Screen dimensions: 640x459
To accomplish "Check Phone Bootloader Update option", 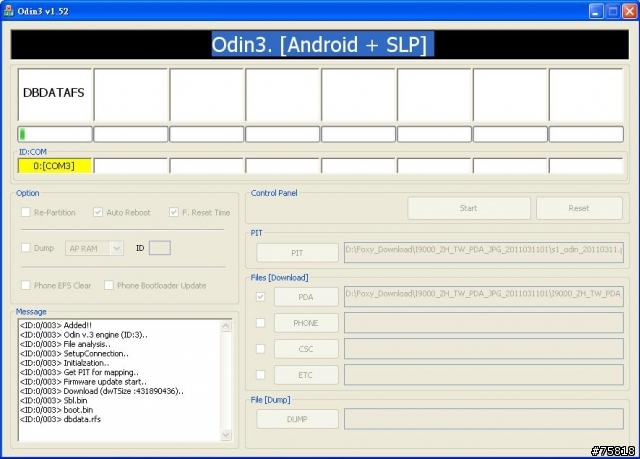I will pyautogui.click(x=109, y=285).
